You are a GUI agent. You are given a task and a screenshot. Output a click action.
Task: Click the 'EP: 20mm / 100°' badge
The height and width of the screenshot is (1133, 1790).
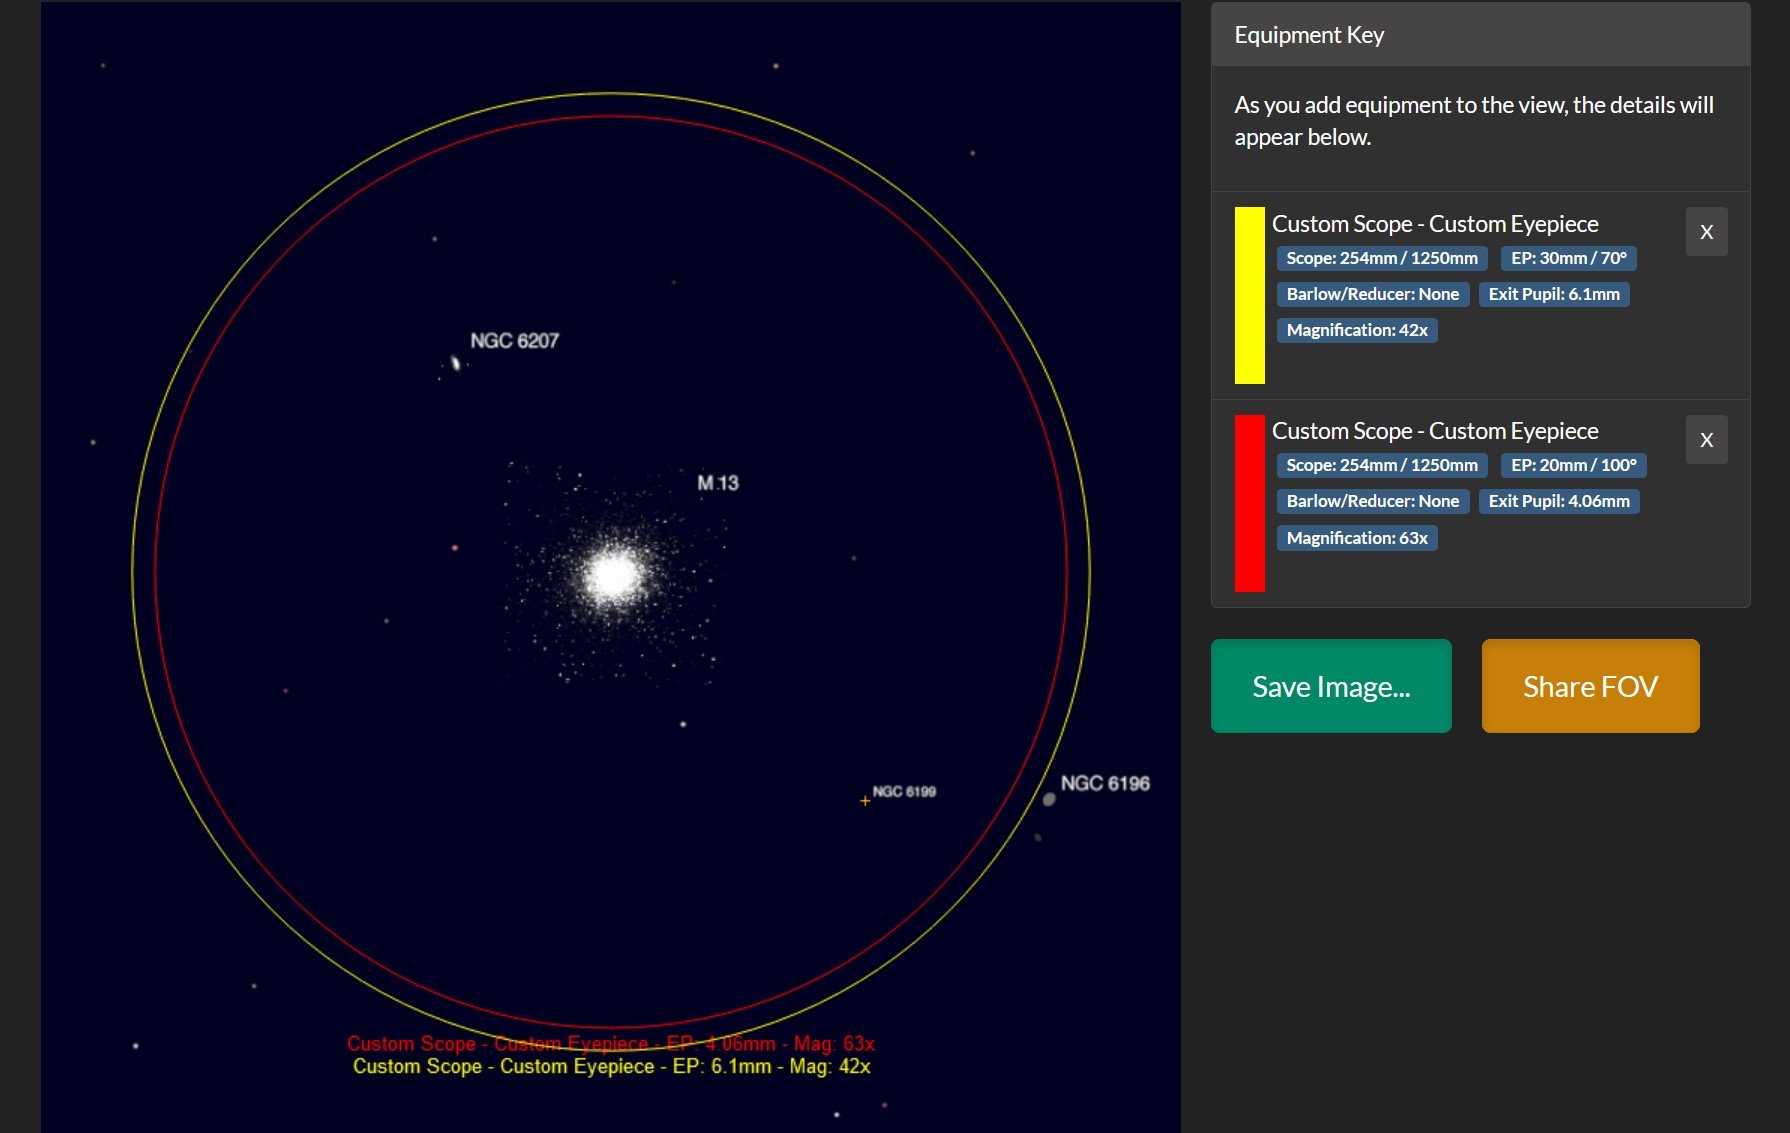tap(1573, 465)
